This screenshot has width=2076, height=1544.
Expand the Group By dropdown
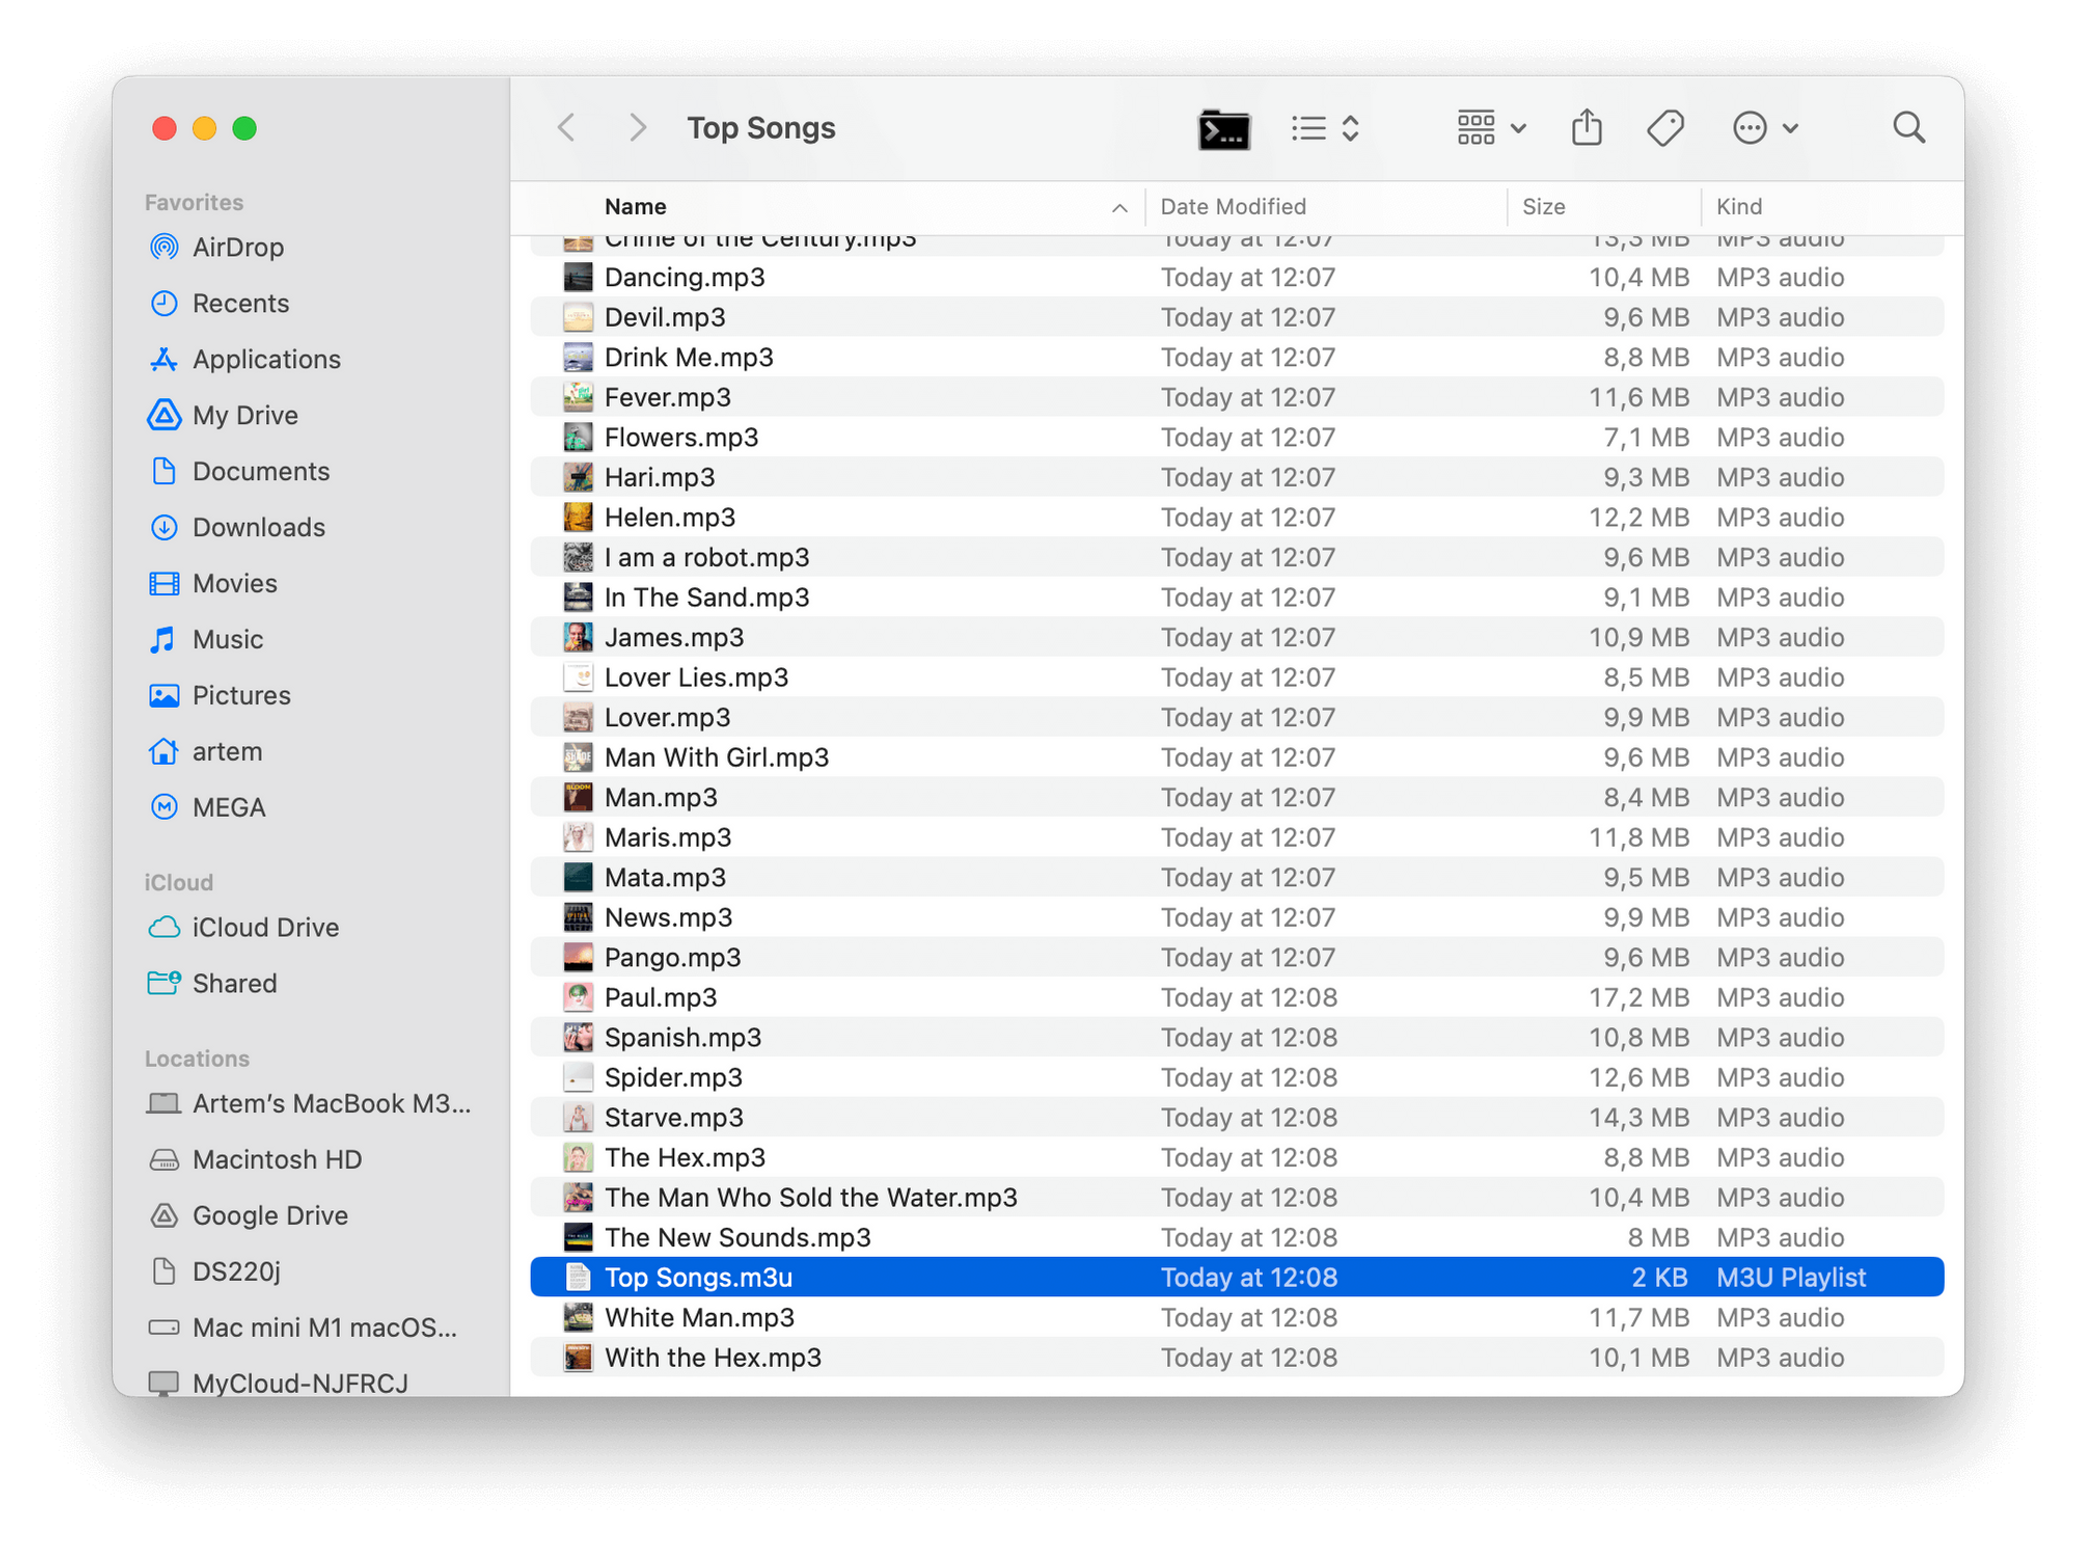pyautogui.click(x=1490, y=128)
